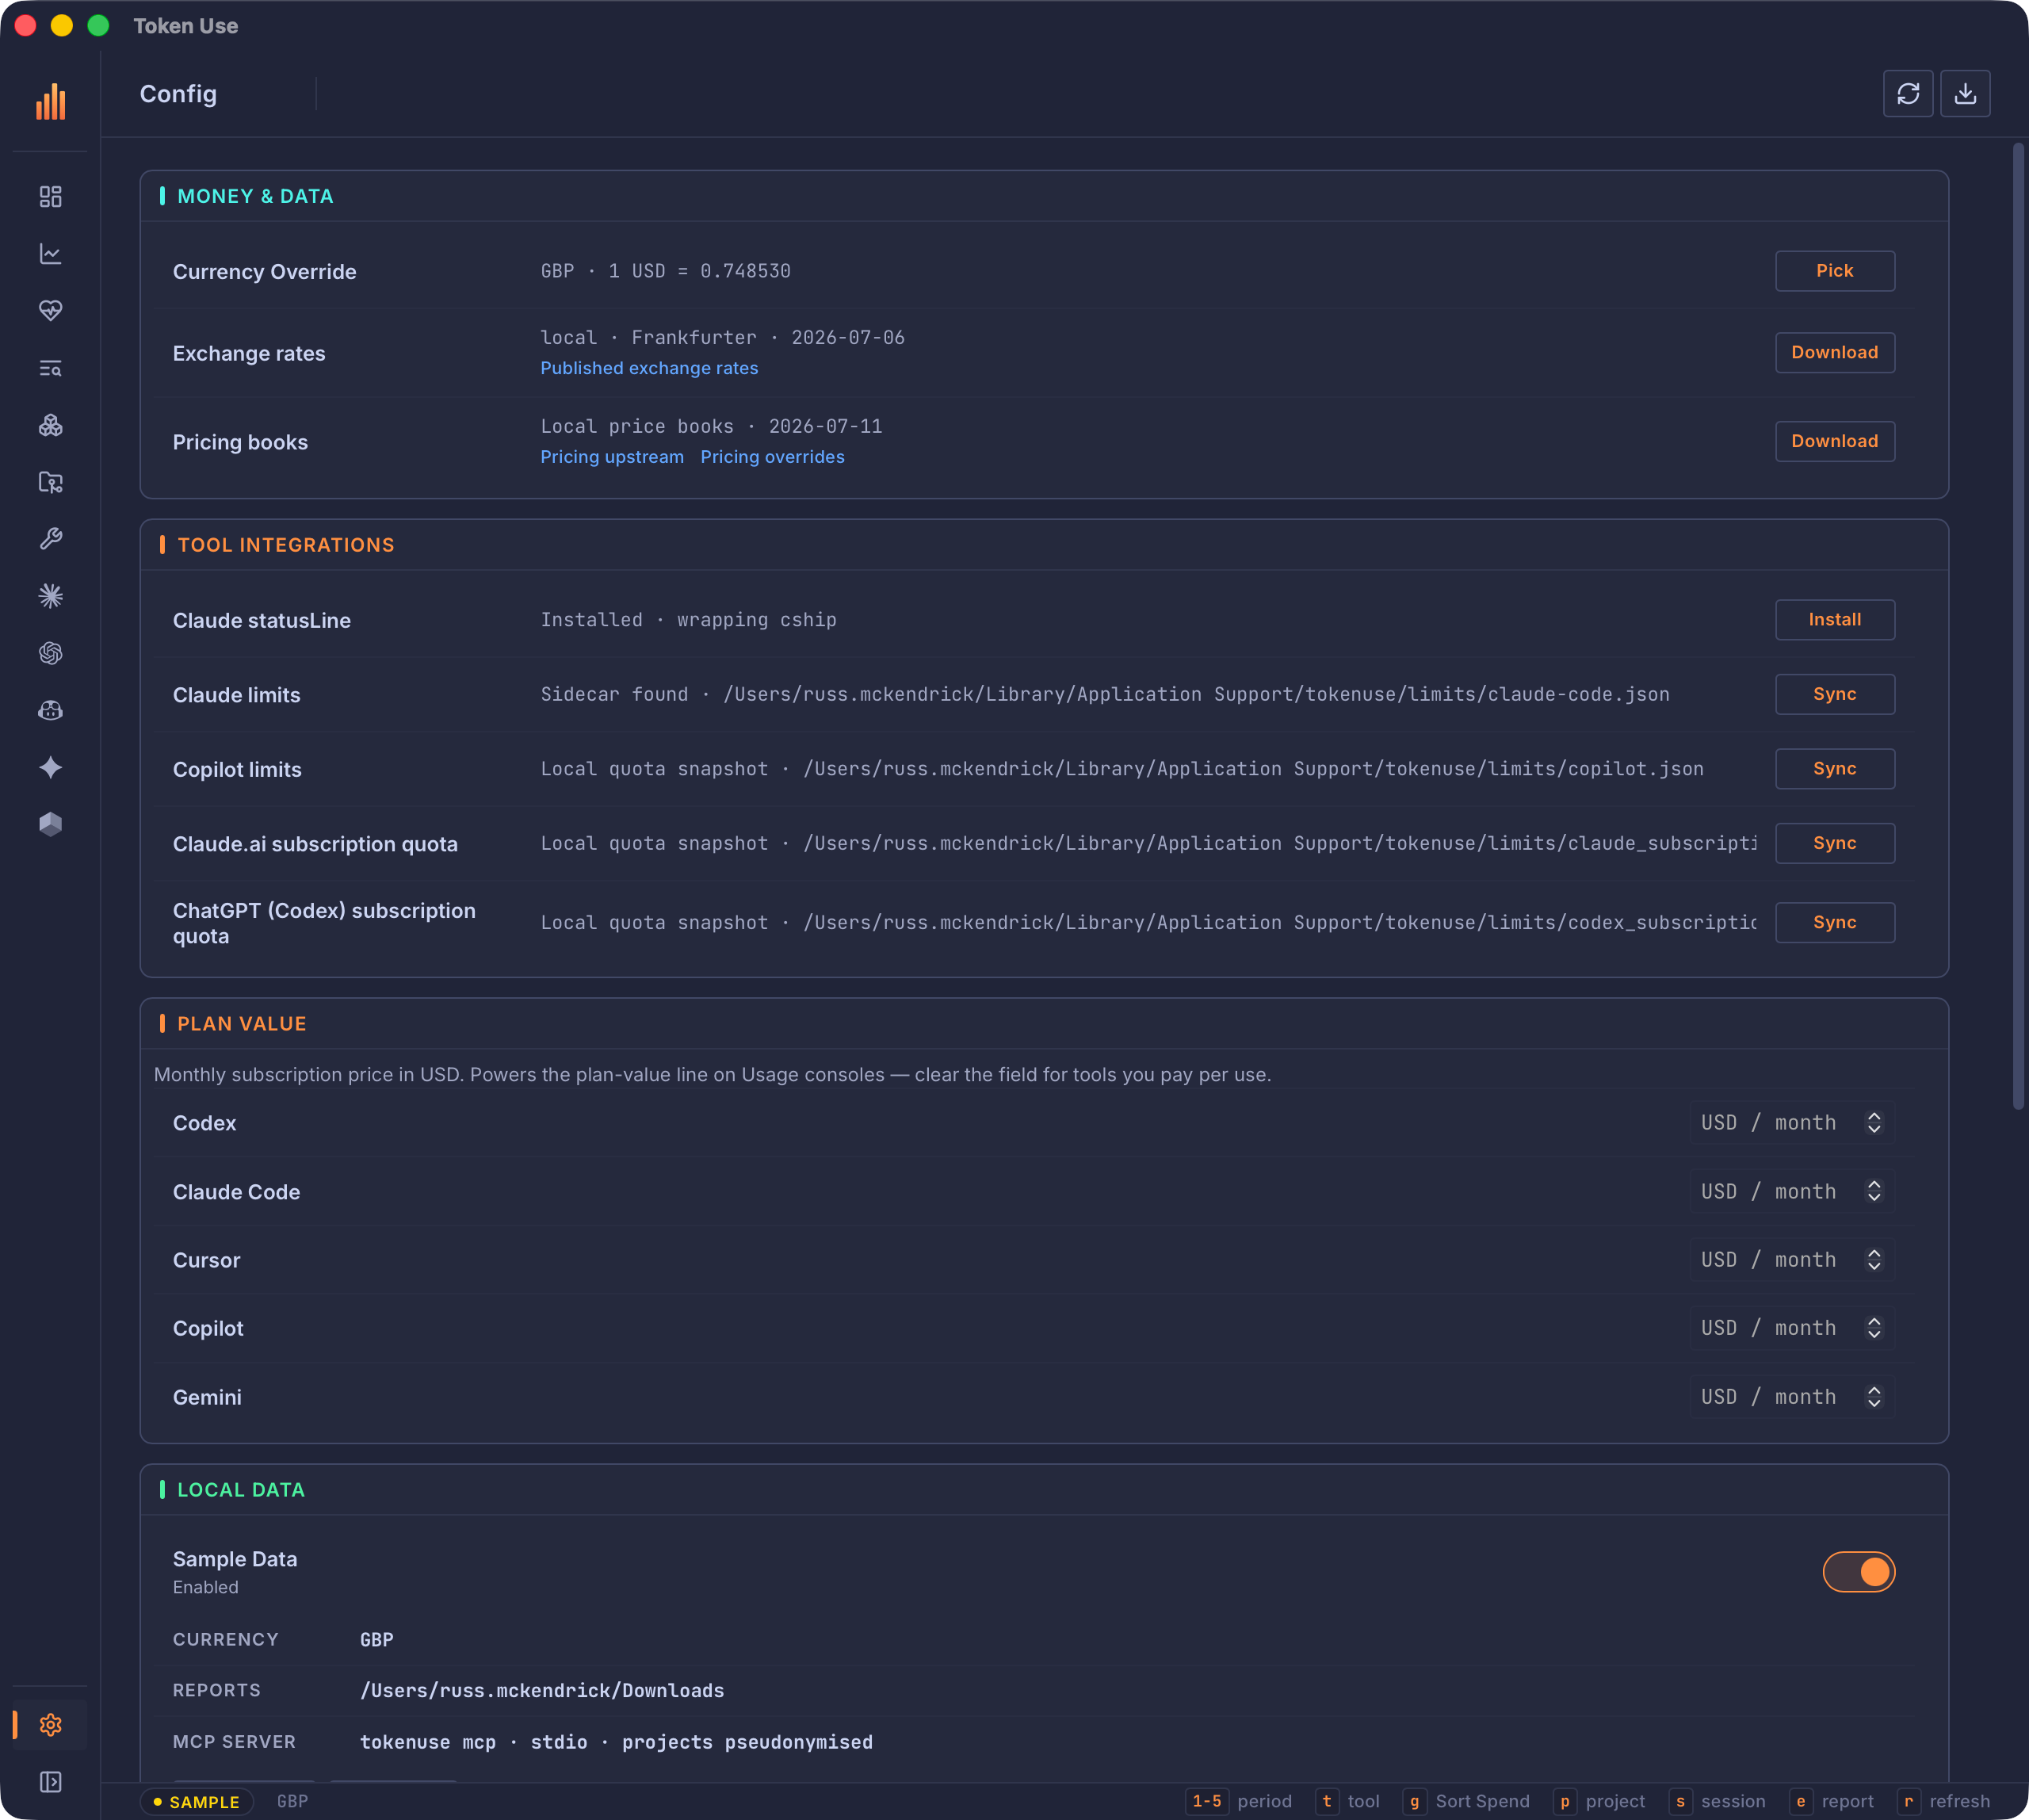Open the wrench tools view
Viewport: 2029px width, 1820px height.
pyautogui.click(x=50, y=539)
